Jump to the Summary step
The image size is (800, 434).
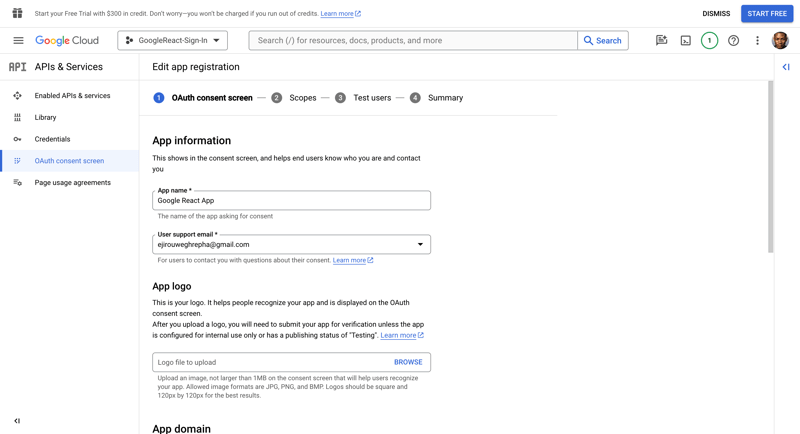445,97
